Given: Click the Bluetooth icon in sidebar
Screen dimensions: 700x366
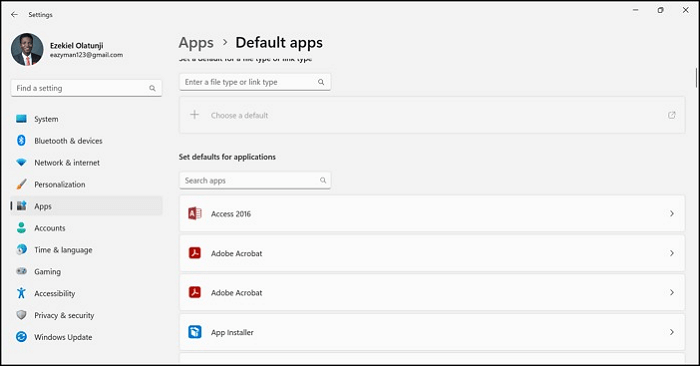Looking at the screenshot, I should coord(21,141).
